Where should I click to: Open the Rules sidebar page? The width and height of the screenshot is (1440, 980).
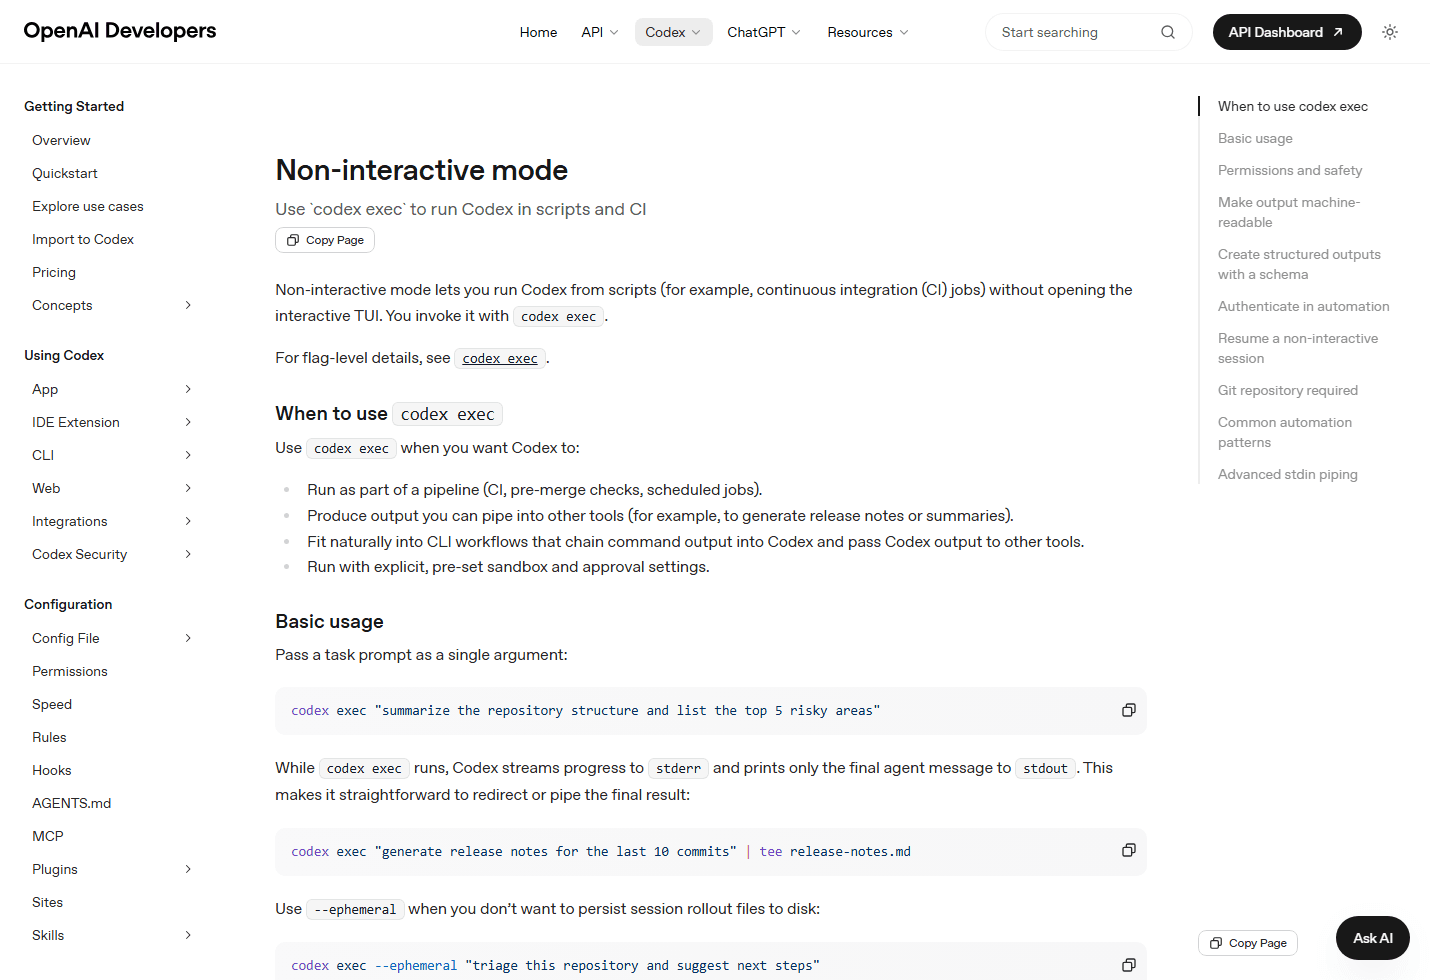49,737
